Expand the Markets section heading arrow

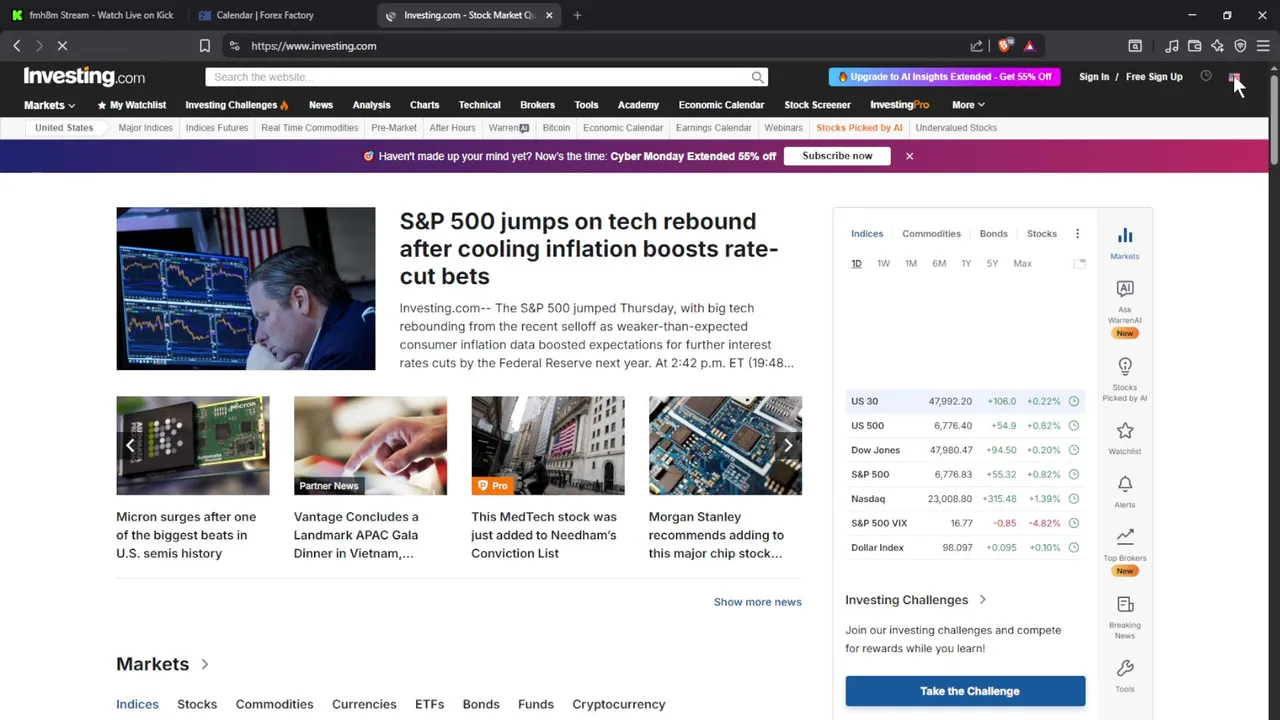pyautogui.click(x=204, y=664)
